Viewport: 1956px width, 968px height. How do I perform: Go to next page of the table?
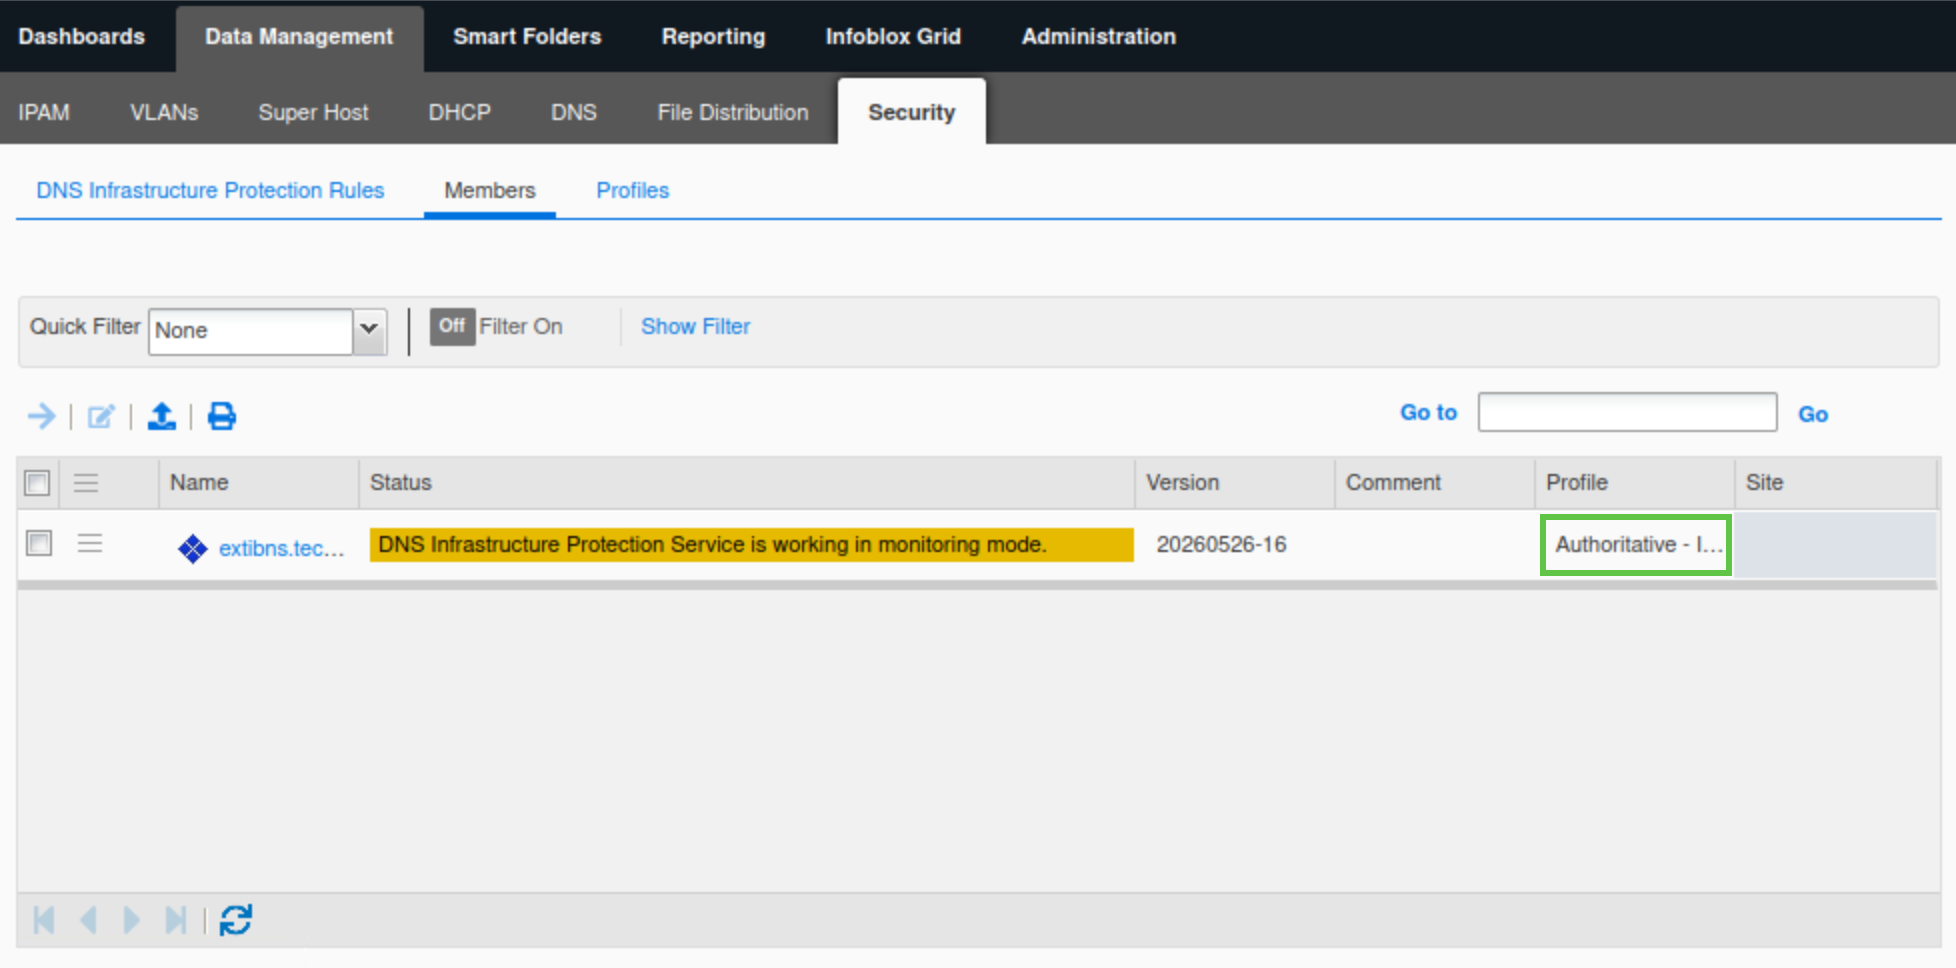[131, 919]
